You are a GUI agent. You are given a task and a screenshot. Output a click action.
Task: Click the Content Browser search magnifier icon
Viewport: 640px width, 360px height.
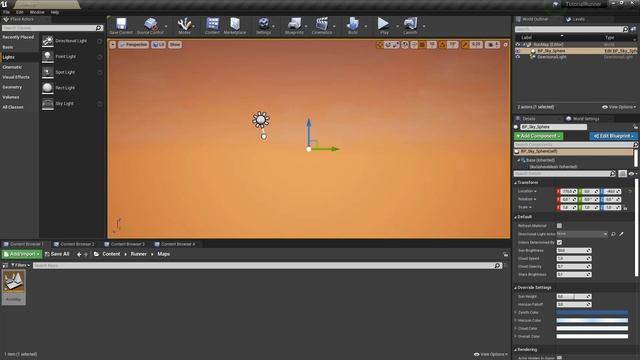click(497, 265)
